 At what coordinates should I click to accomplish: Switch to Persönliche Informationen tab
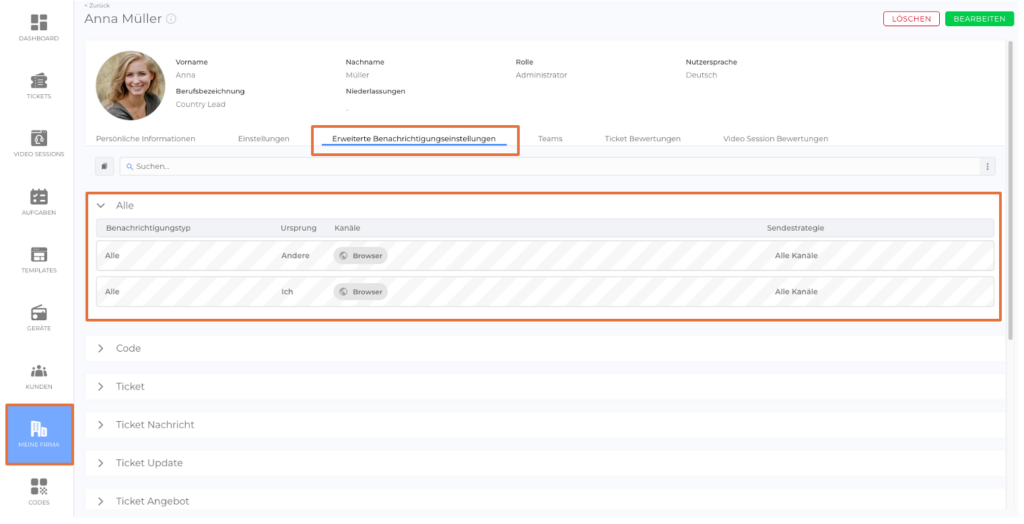[145, 138]
